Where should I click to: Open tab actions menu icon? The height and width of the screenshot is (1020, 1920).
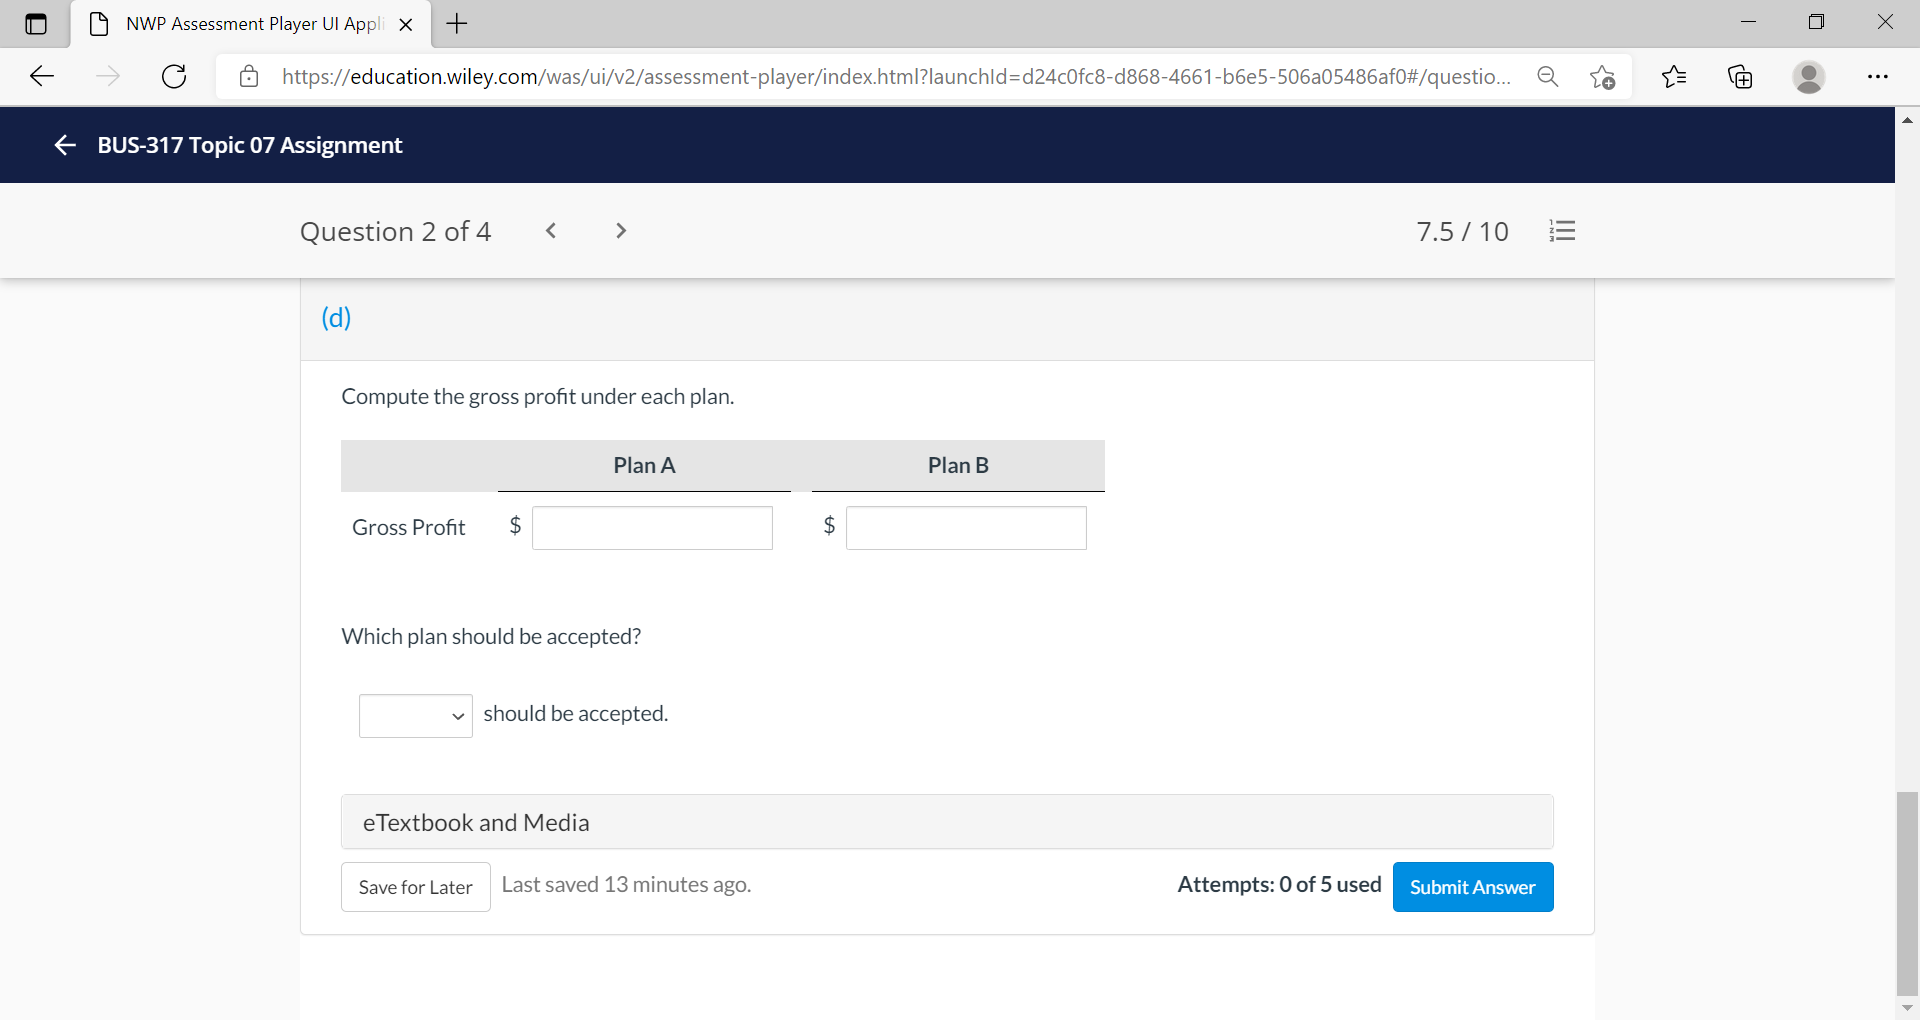pyautogui.click(x=36, y=24)
